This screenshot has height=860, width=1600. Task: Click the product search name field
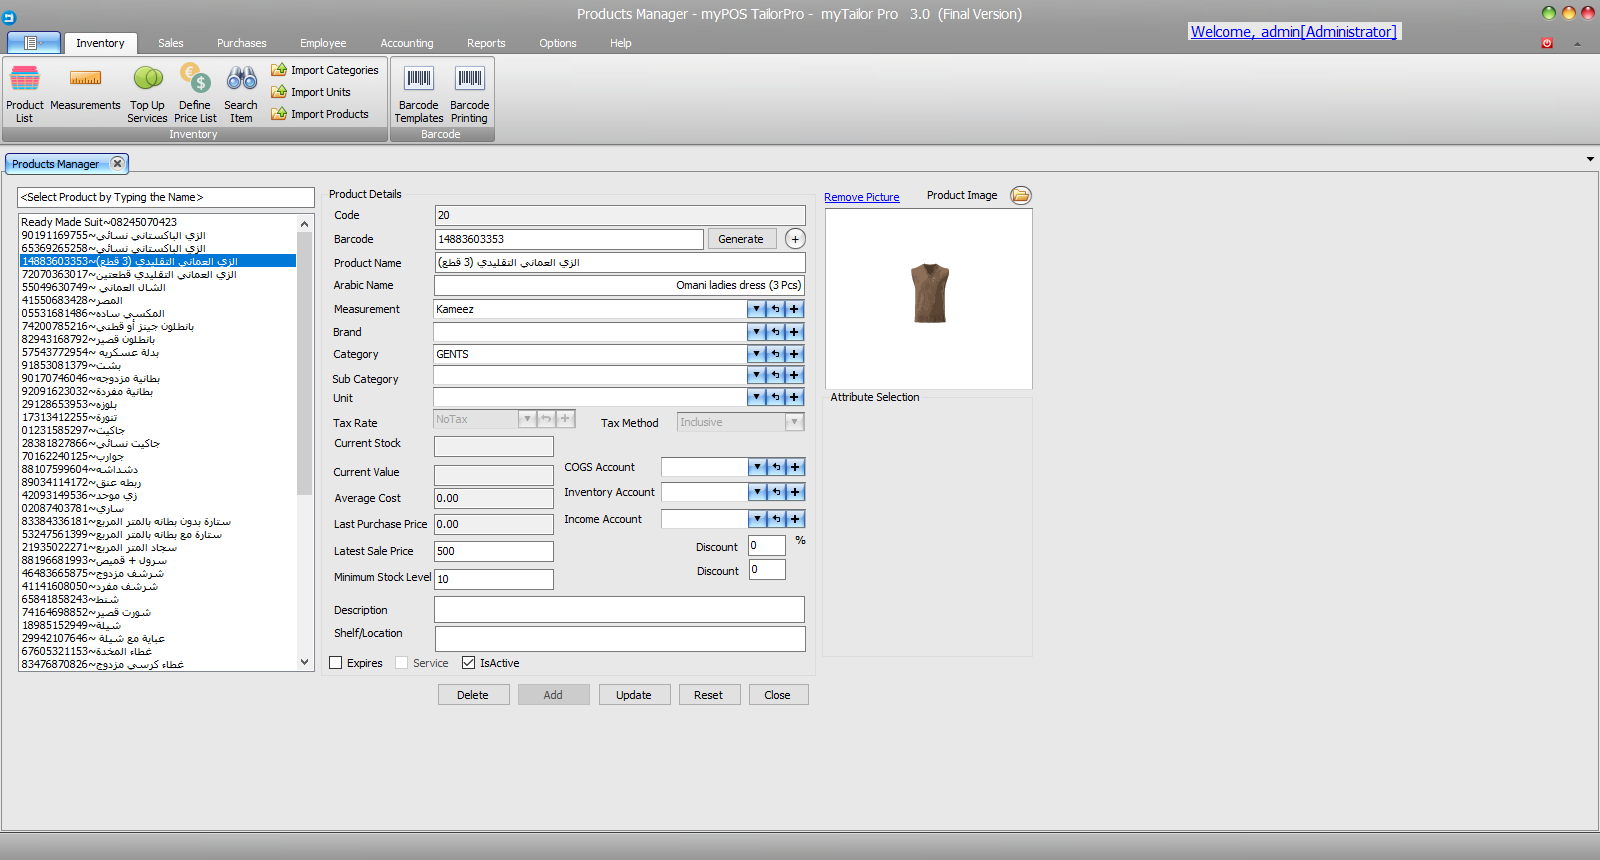166,198
